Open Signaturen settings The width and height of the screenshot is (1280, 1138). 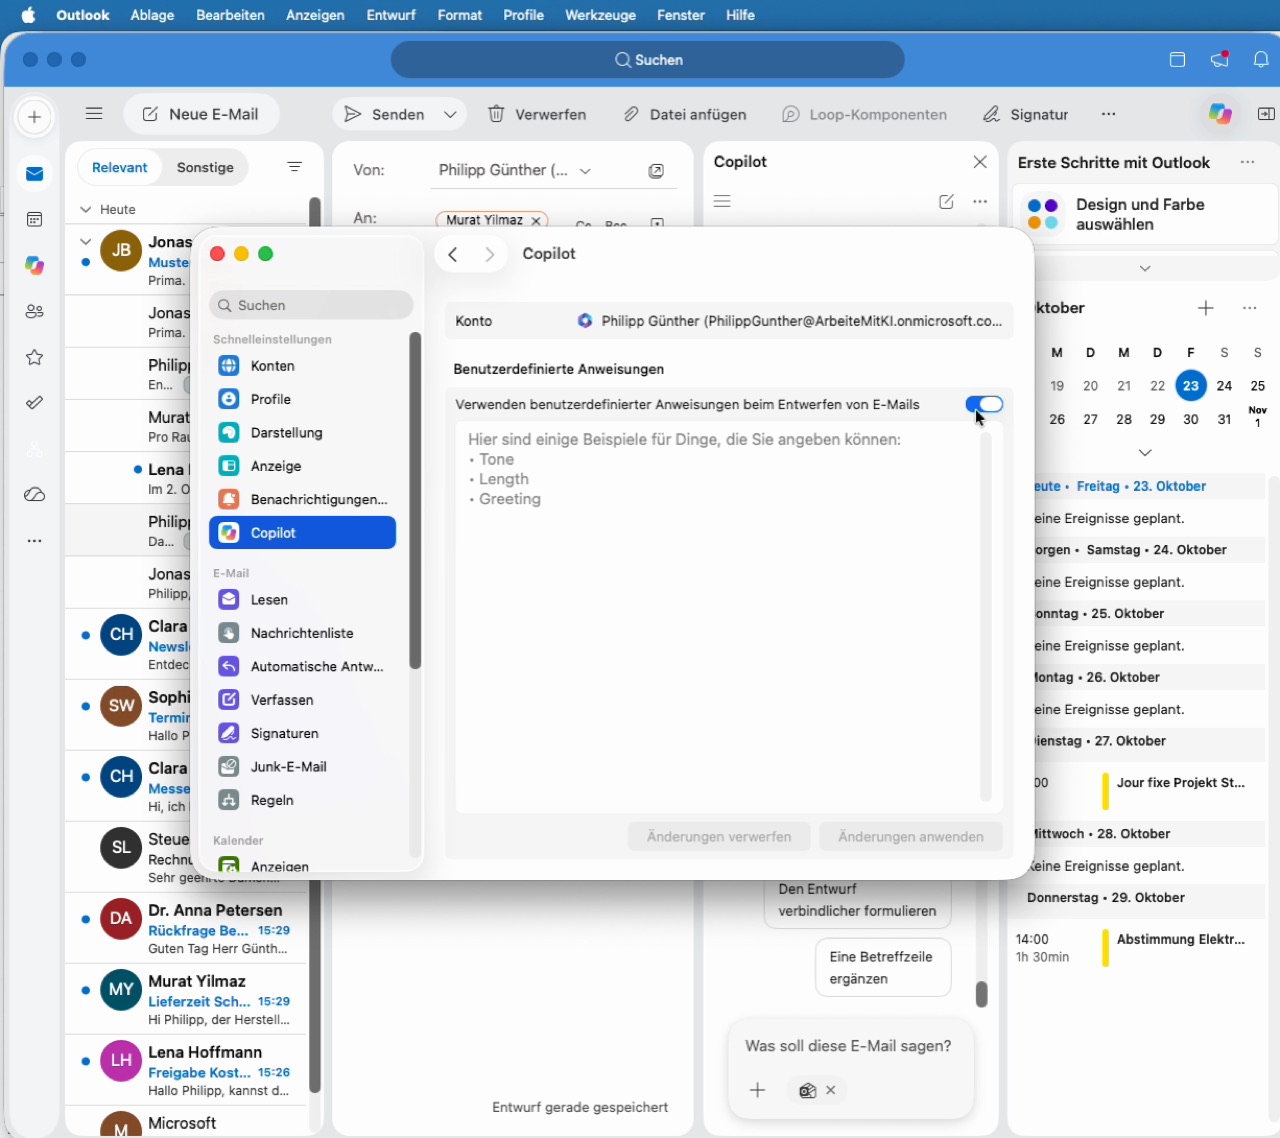pyautogui.click(x=302, y=733)
